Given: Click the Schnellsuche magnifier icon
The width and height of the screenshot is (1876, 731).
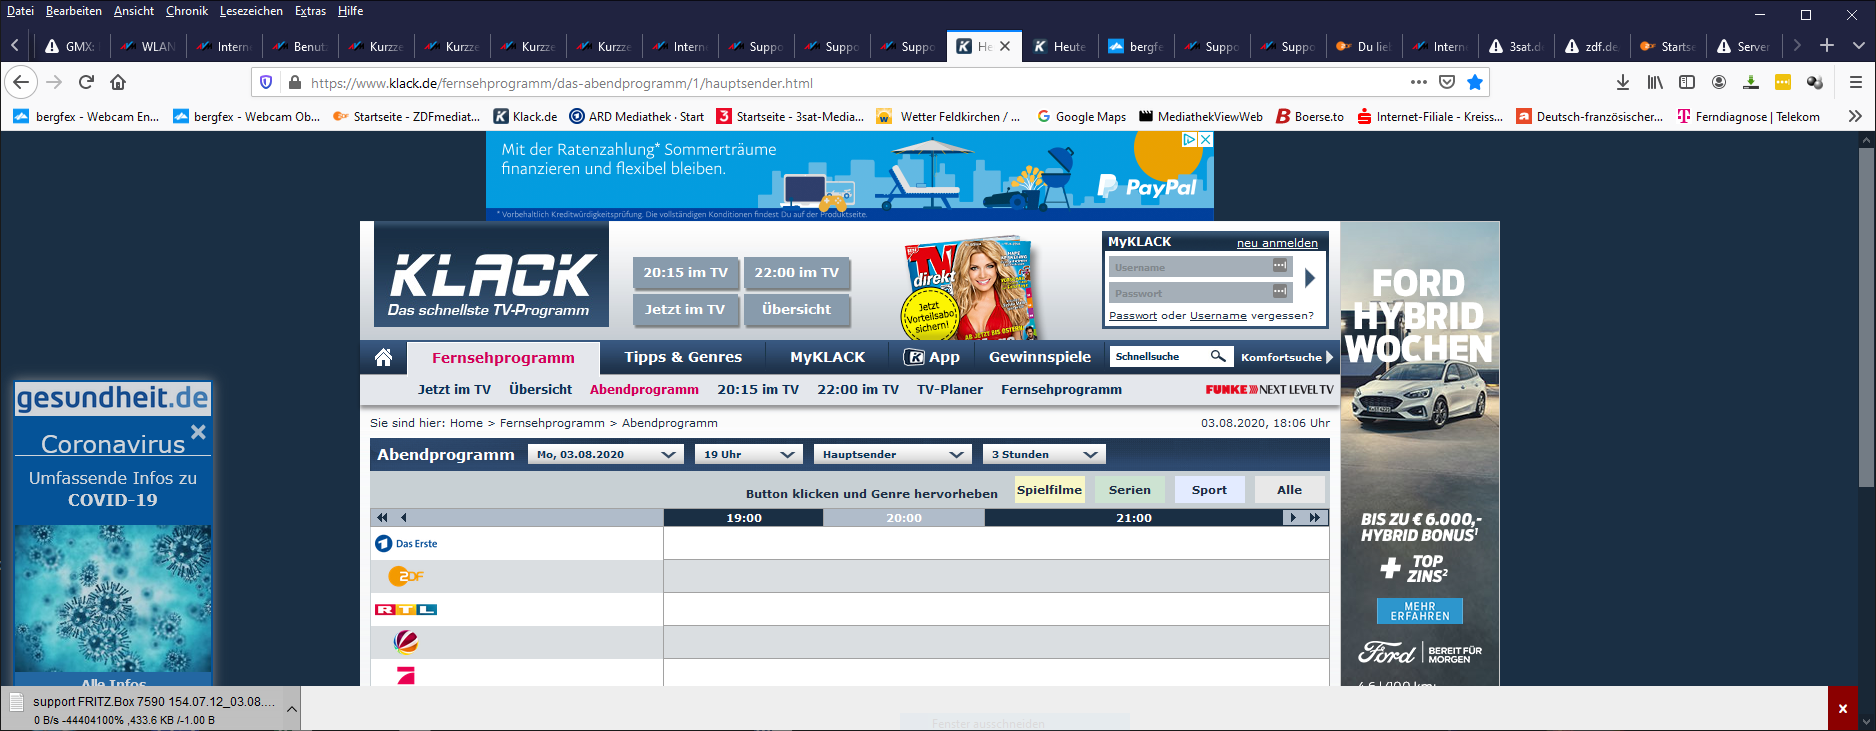Looking at the screenshot, I should pos(1218,356).
